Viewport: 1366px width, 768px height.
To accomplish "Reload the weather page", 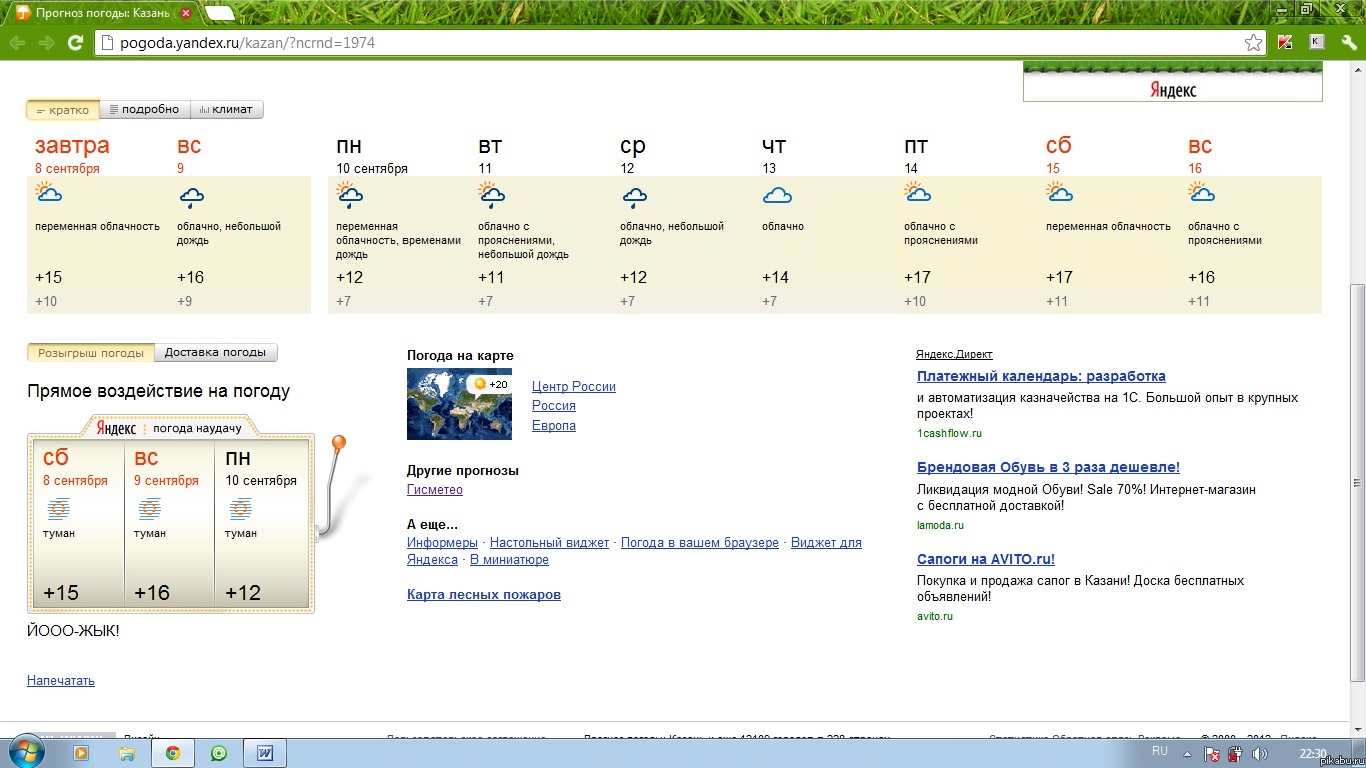I will tap(75, 43).
